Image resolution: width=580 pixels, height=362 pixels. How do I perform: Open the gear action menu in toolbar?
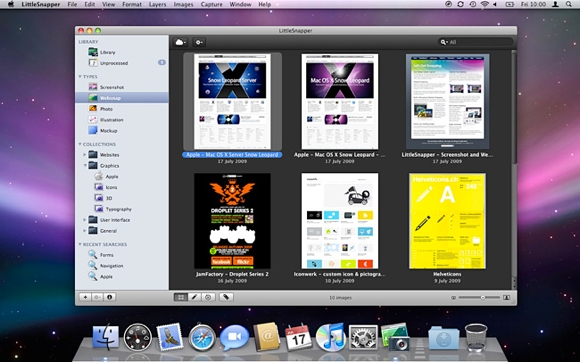[199, 42]
